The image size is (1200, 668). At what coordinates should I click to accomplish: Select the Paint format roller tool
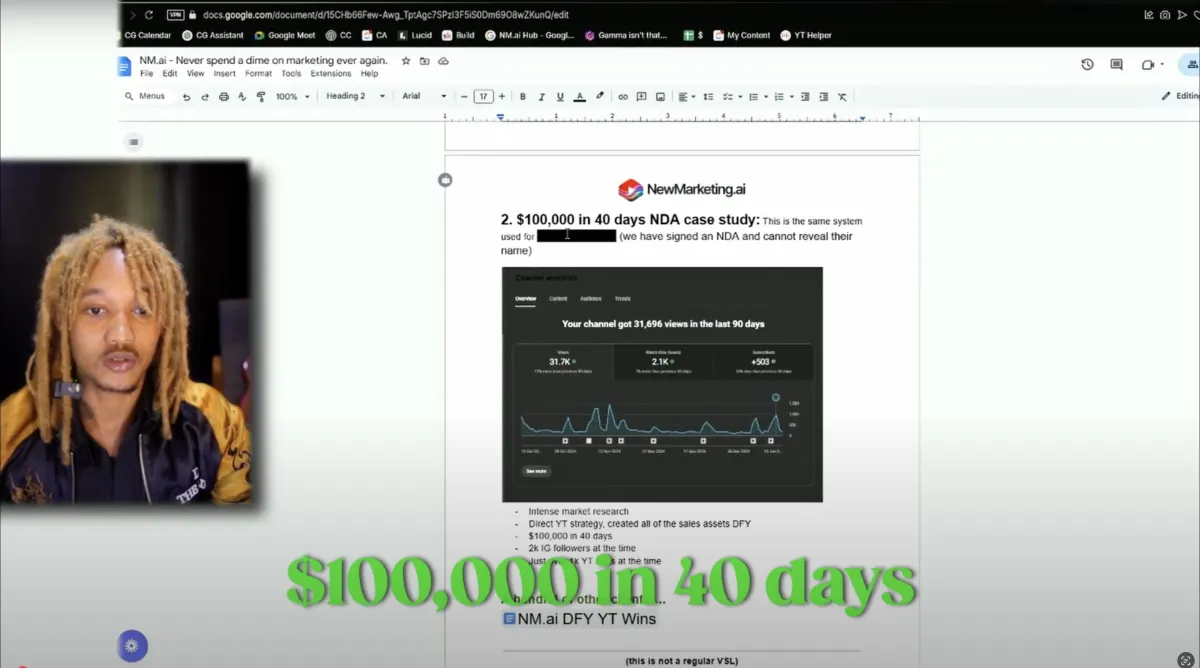(x=261, y=97)
